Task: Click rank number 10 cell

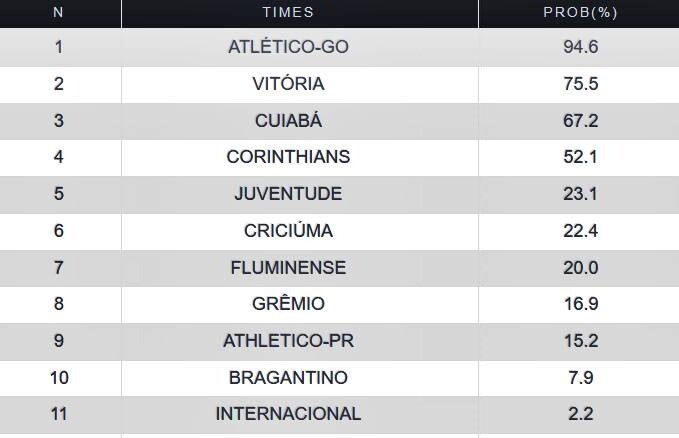Action: 58,377
